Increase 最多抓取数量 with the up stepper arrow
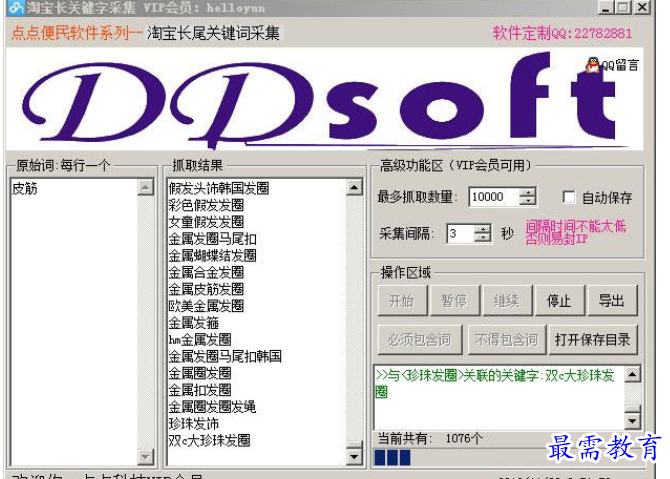670x479 pixels. [x=528, y=192]
